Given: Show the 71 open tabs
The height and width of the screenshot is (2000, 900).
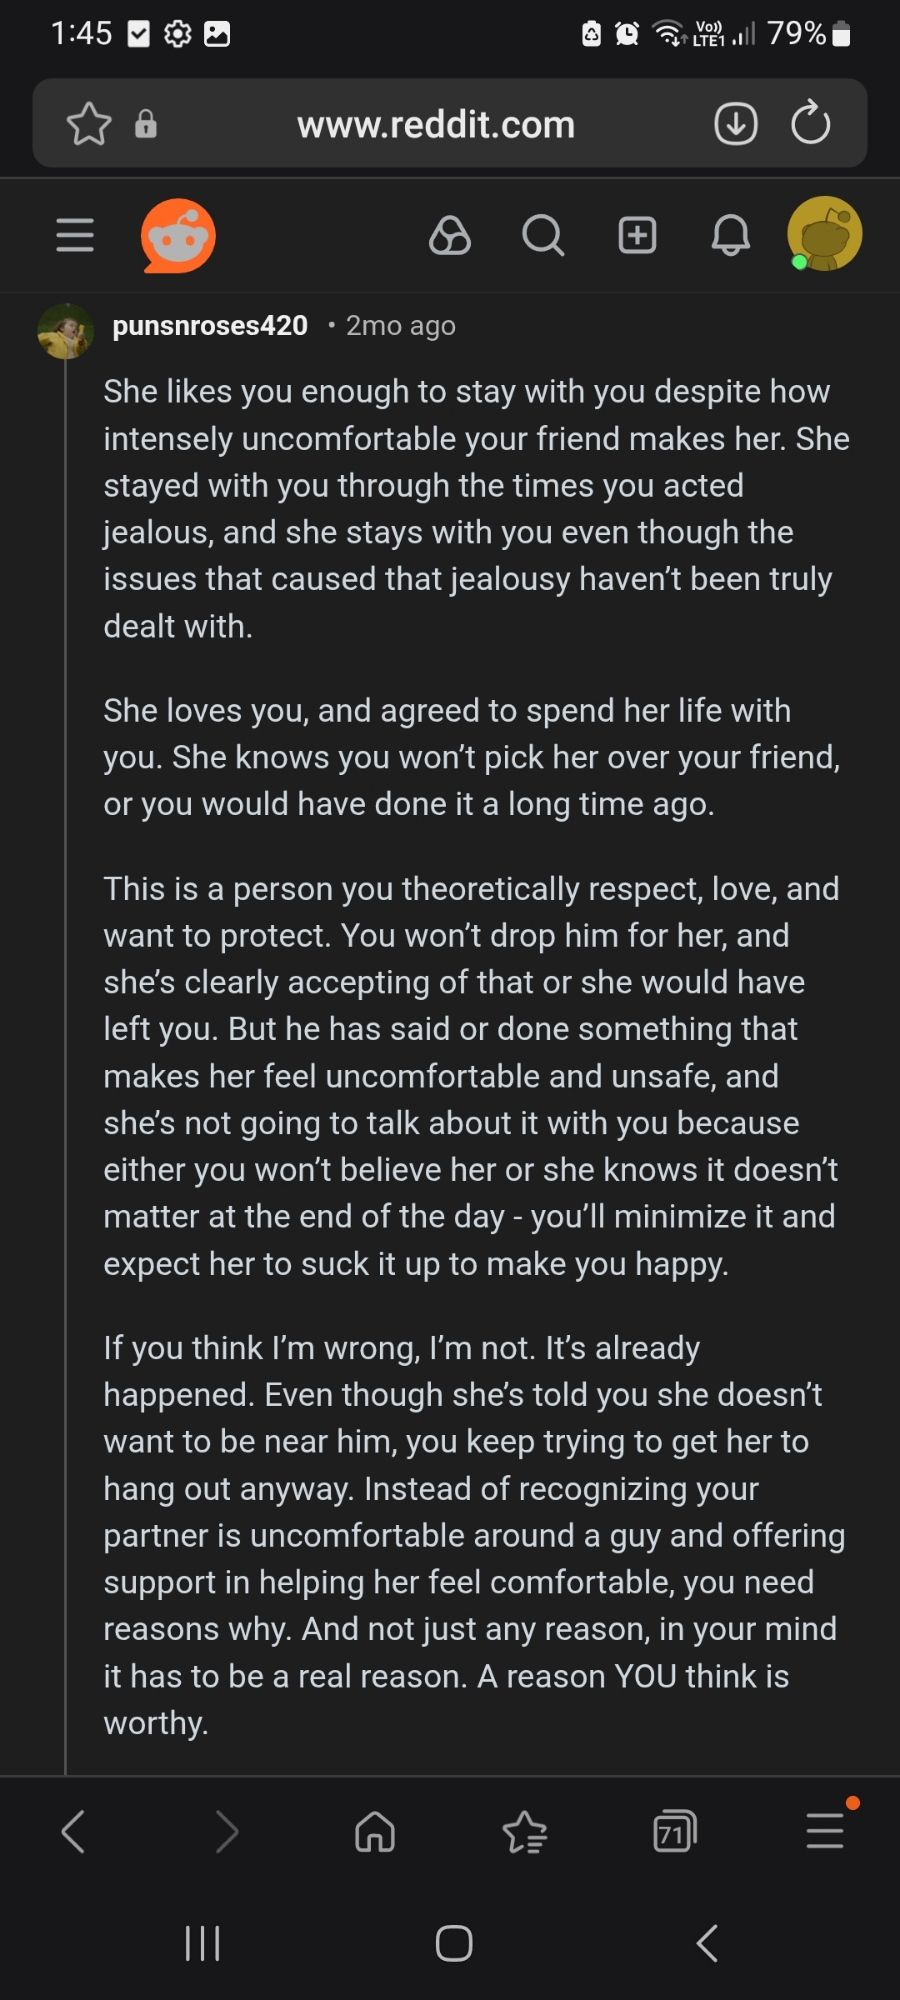Looking at the screenshot, I should pos(675,1832).
